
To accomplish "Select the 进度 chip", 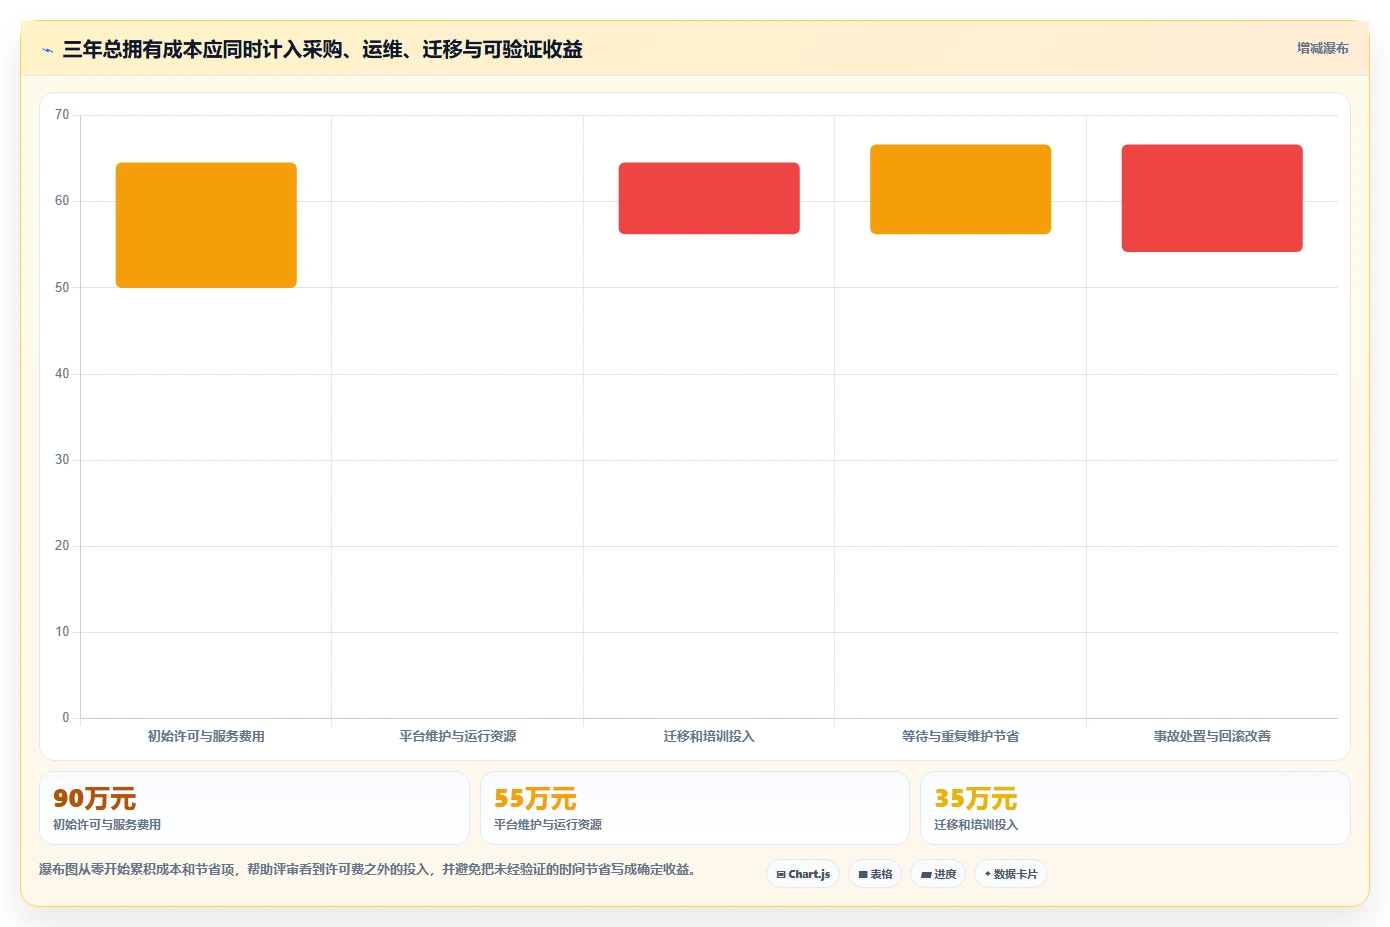I will tap(938, 874).
